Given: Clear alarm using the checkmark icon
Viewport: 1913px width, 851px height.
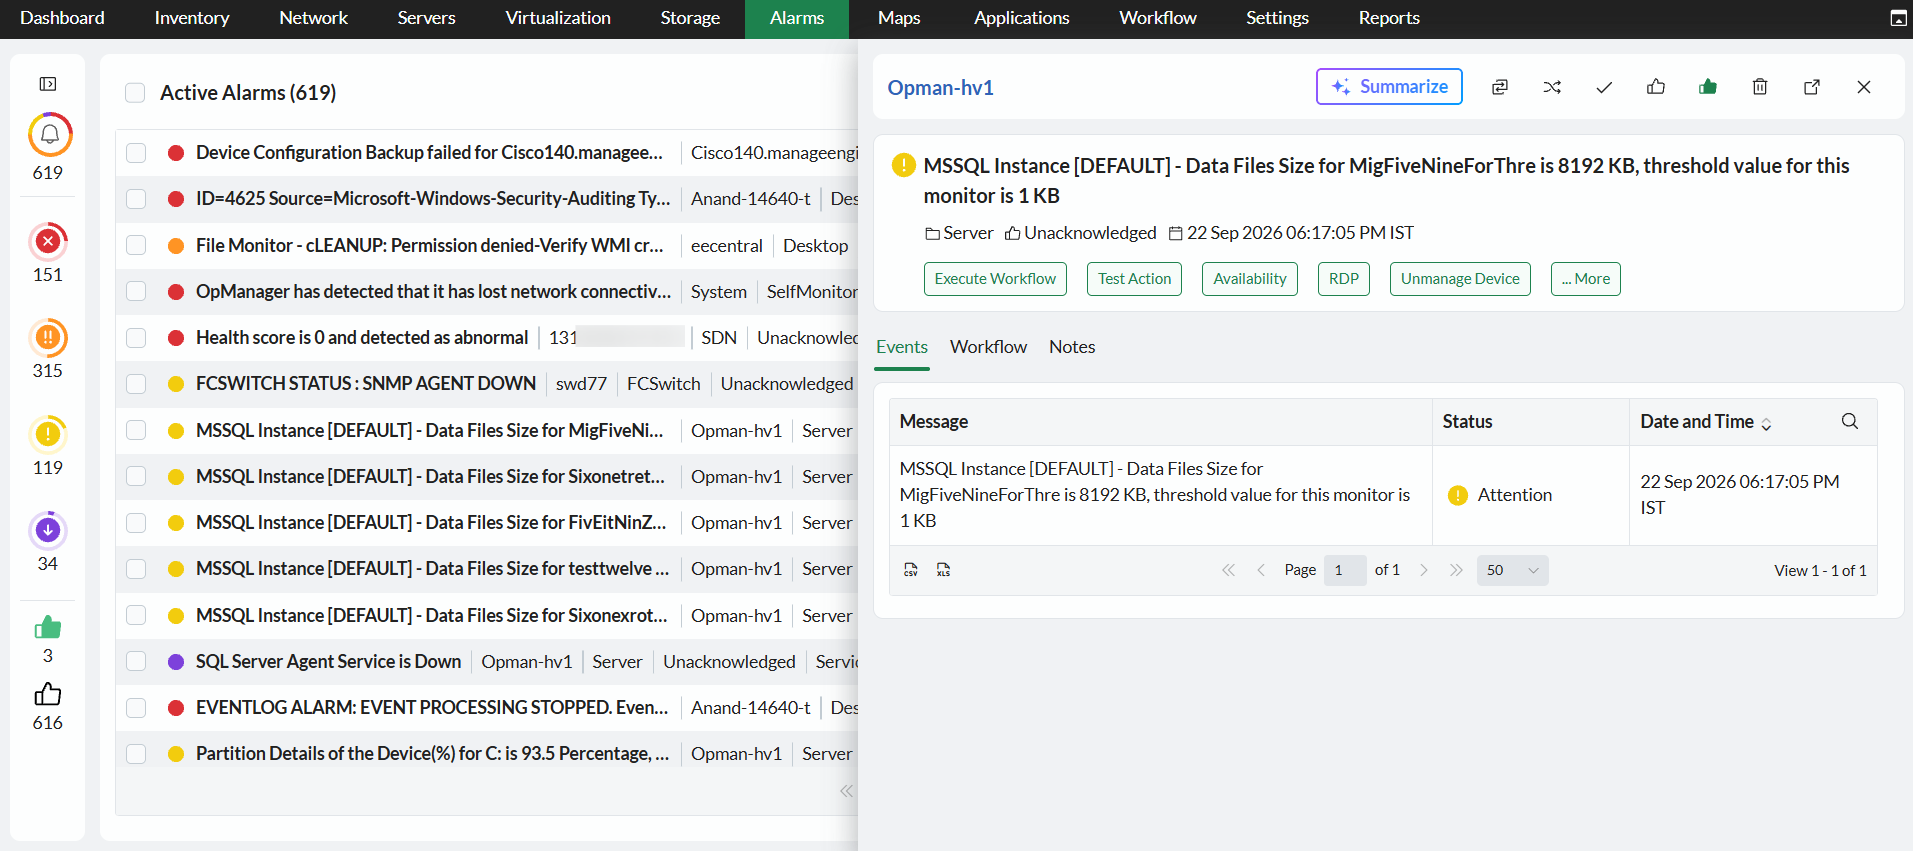Looking at the screenshot, I should (1604, 87).
